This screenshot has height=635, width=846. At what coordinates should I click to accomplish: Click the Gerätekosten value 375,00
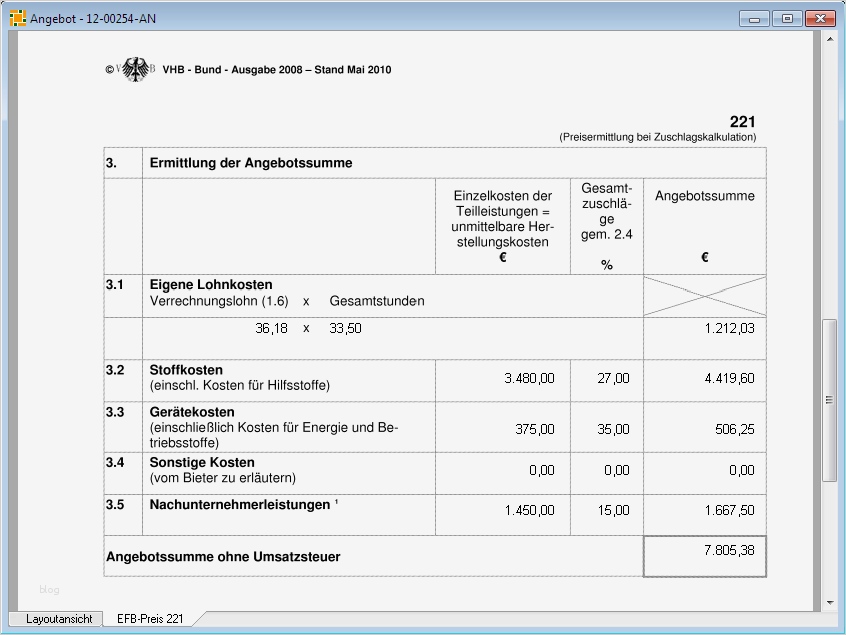coord(535,429)
